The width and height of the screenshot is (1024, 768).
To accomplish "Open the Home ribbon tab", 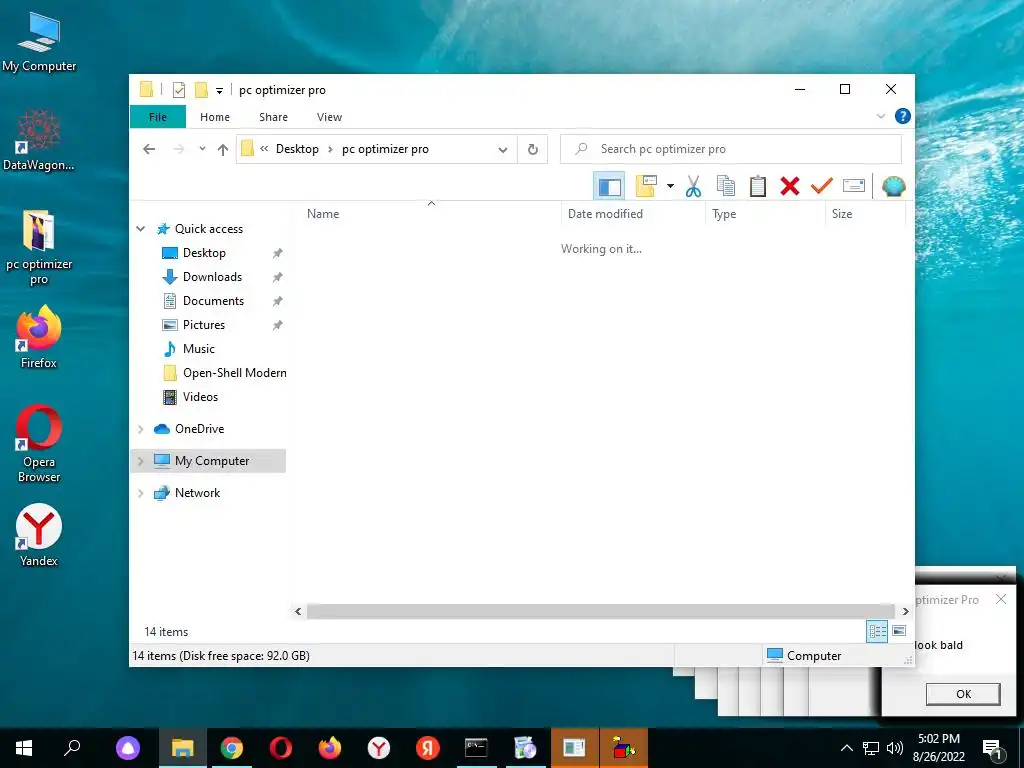I will (215, 117).
